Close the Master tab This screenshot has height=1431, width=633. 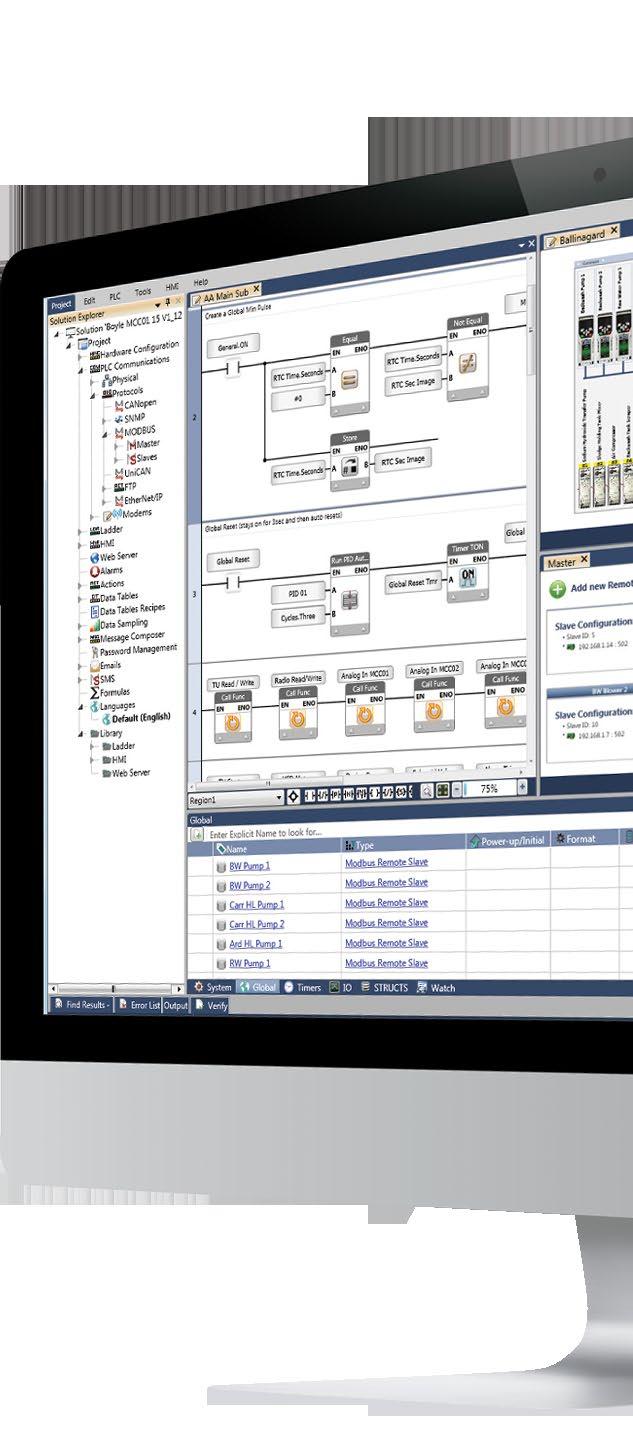click(x=583, y=560)
